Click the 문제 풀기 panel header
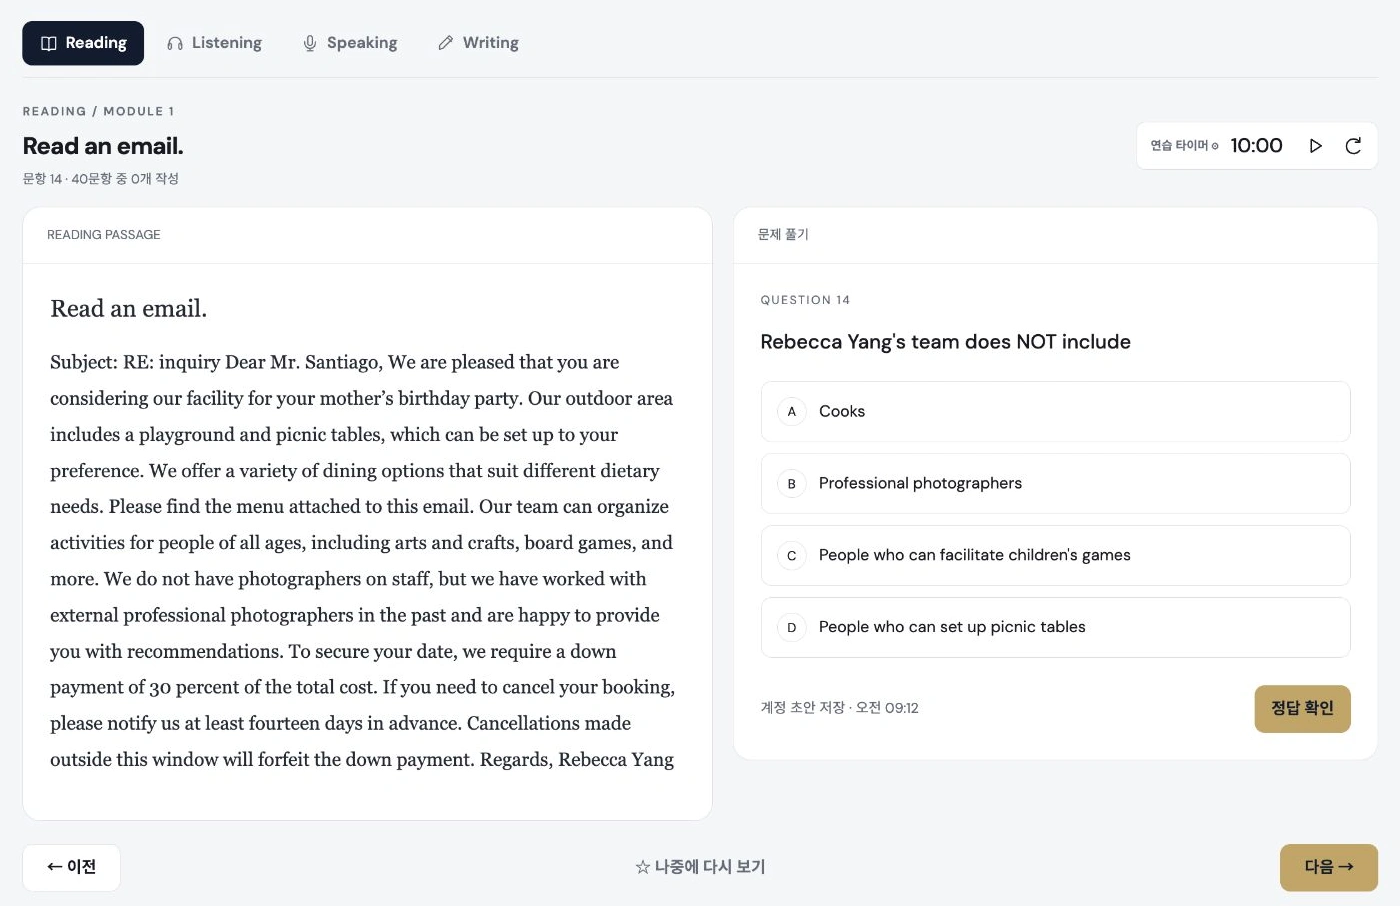The width and height of the screenshot is (1400, 906). point(783,234)
